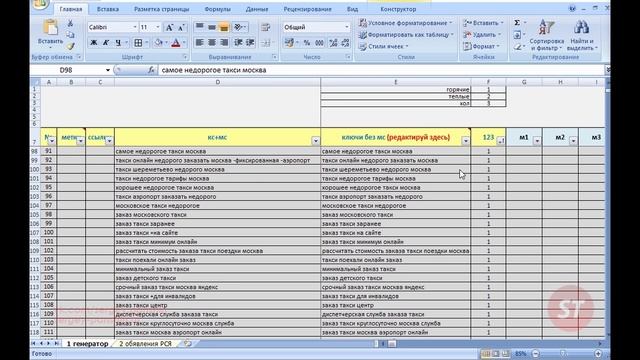Apply percent style format
This screenshot has height=360, width=640.
coord(307,42)
